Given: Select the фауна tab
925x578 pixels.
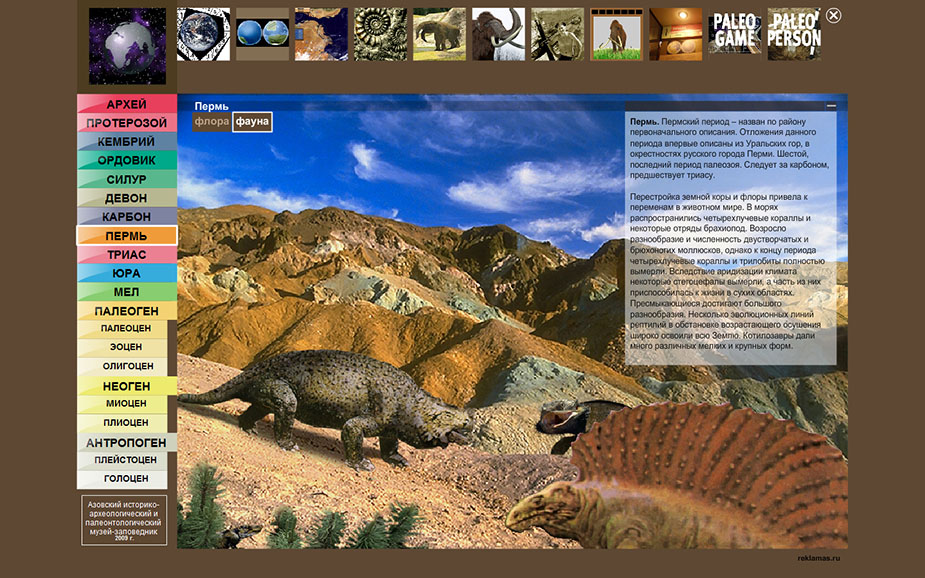Looking at the screenshot, I should point(252,122).
